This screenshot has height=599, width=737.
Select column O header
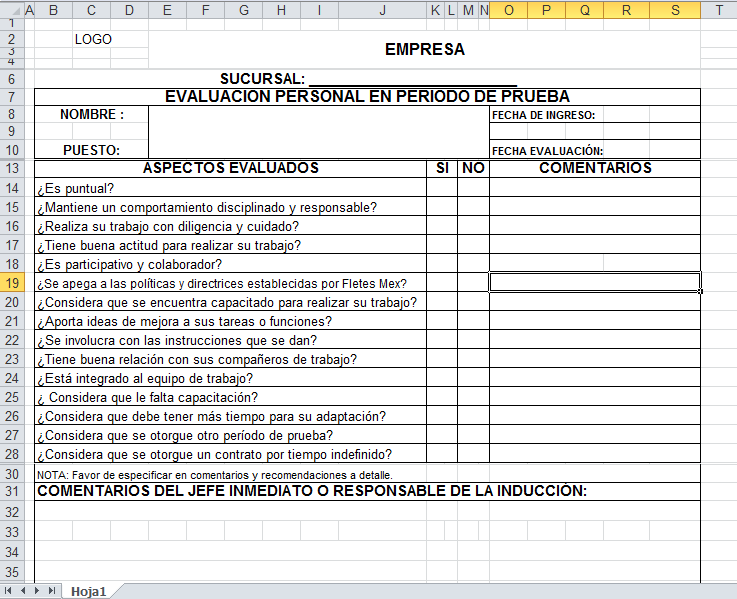(509, 10)
